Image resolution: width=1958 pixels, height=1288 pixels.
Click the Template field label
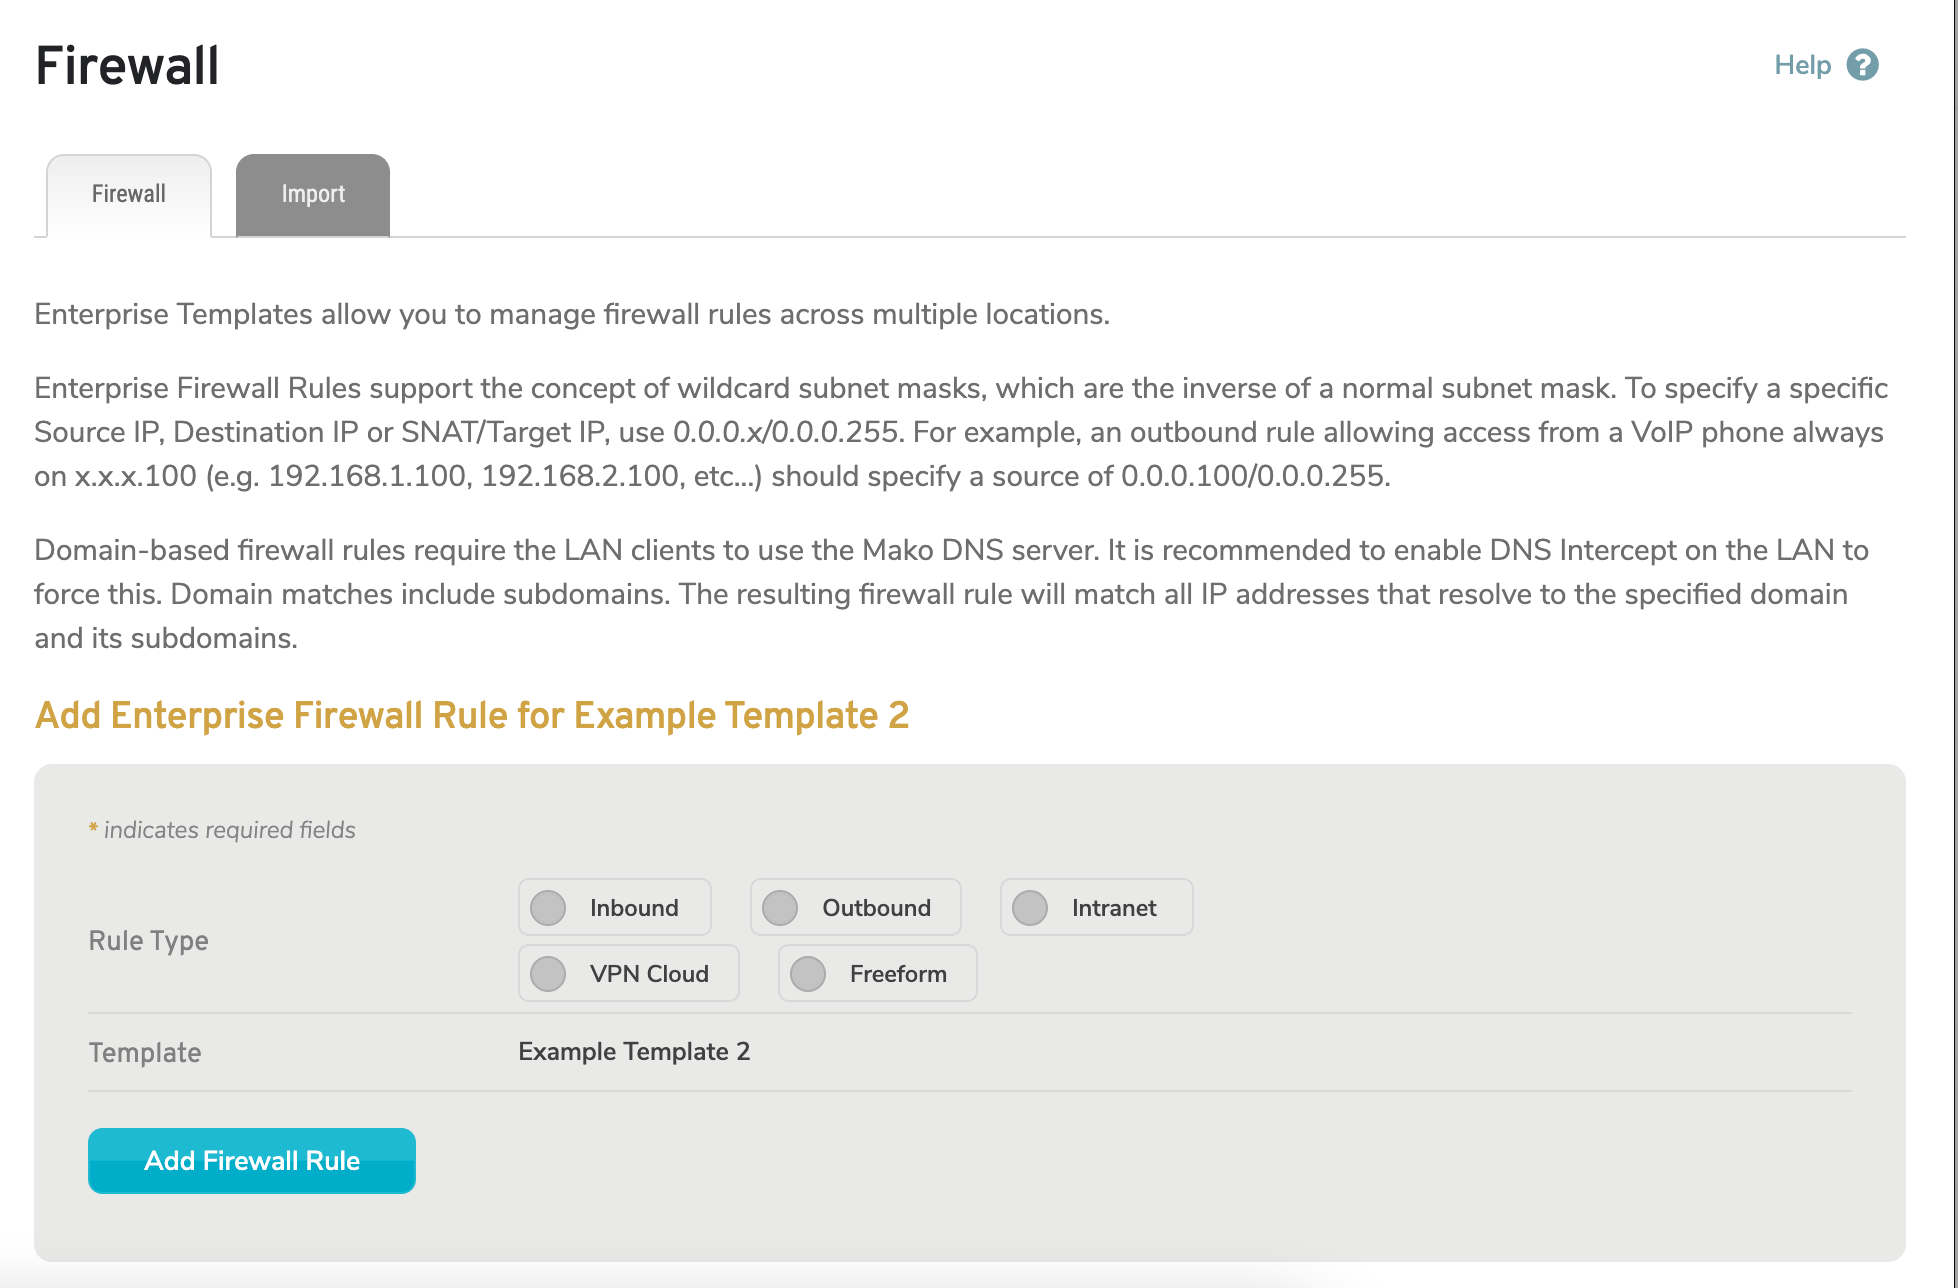[x=144, y=1051]
